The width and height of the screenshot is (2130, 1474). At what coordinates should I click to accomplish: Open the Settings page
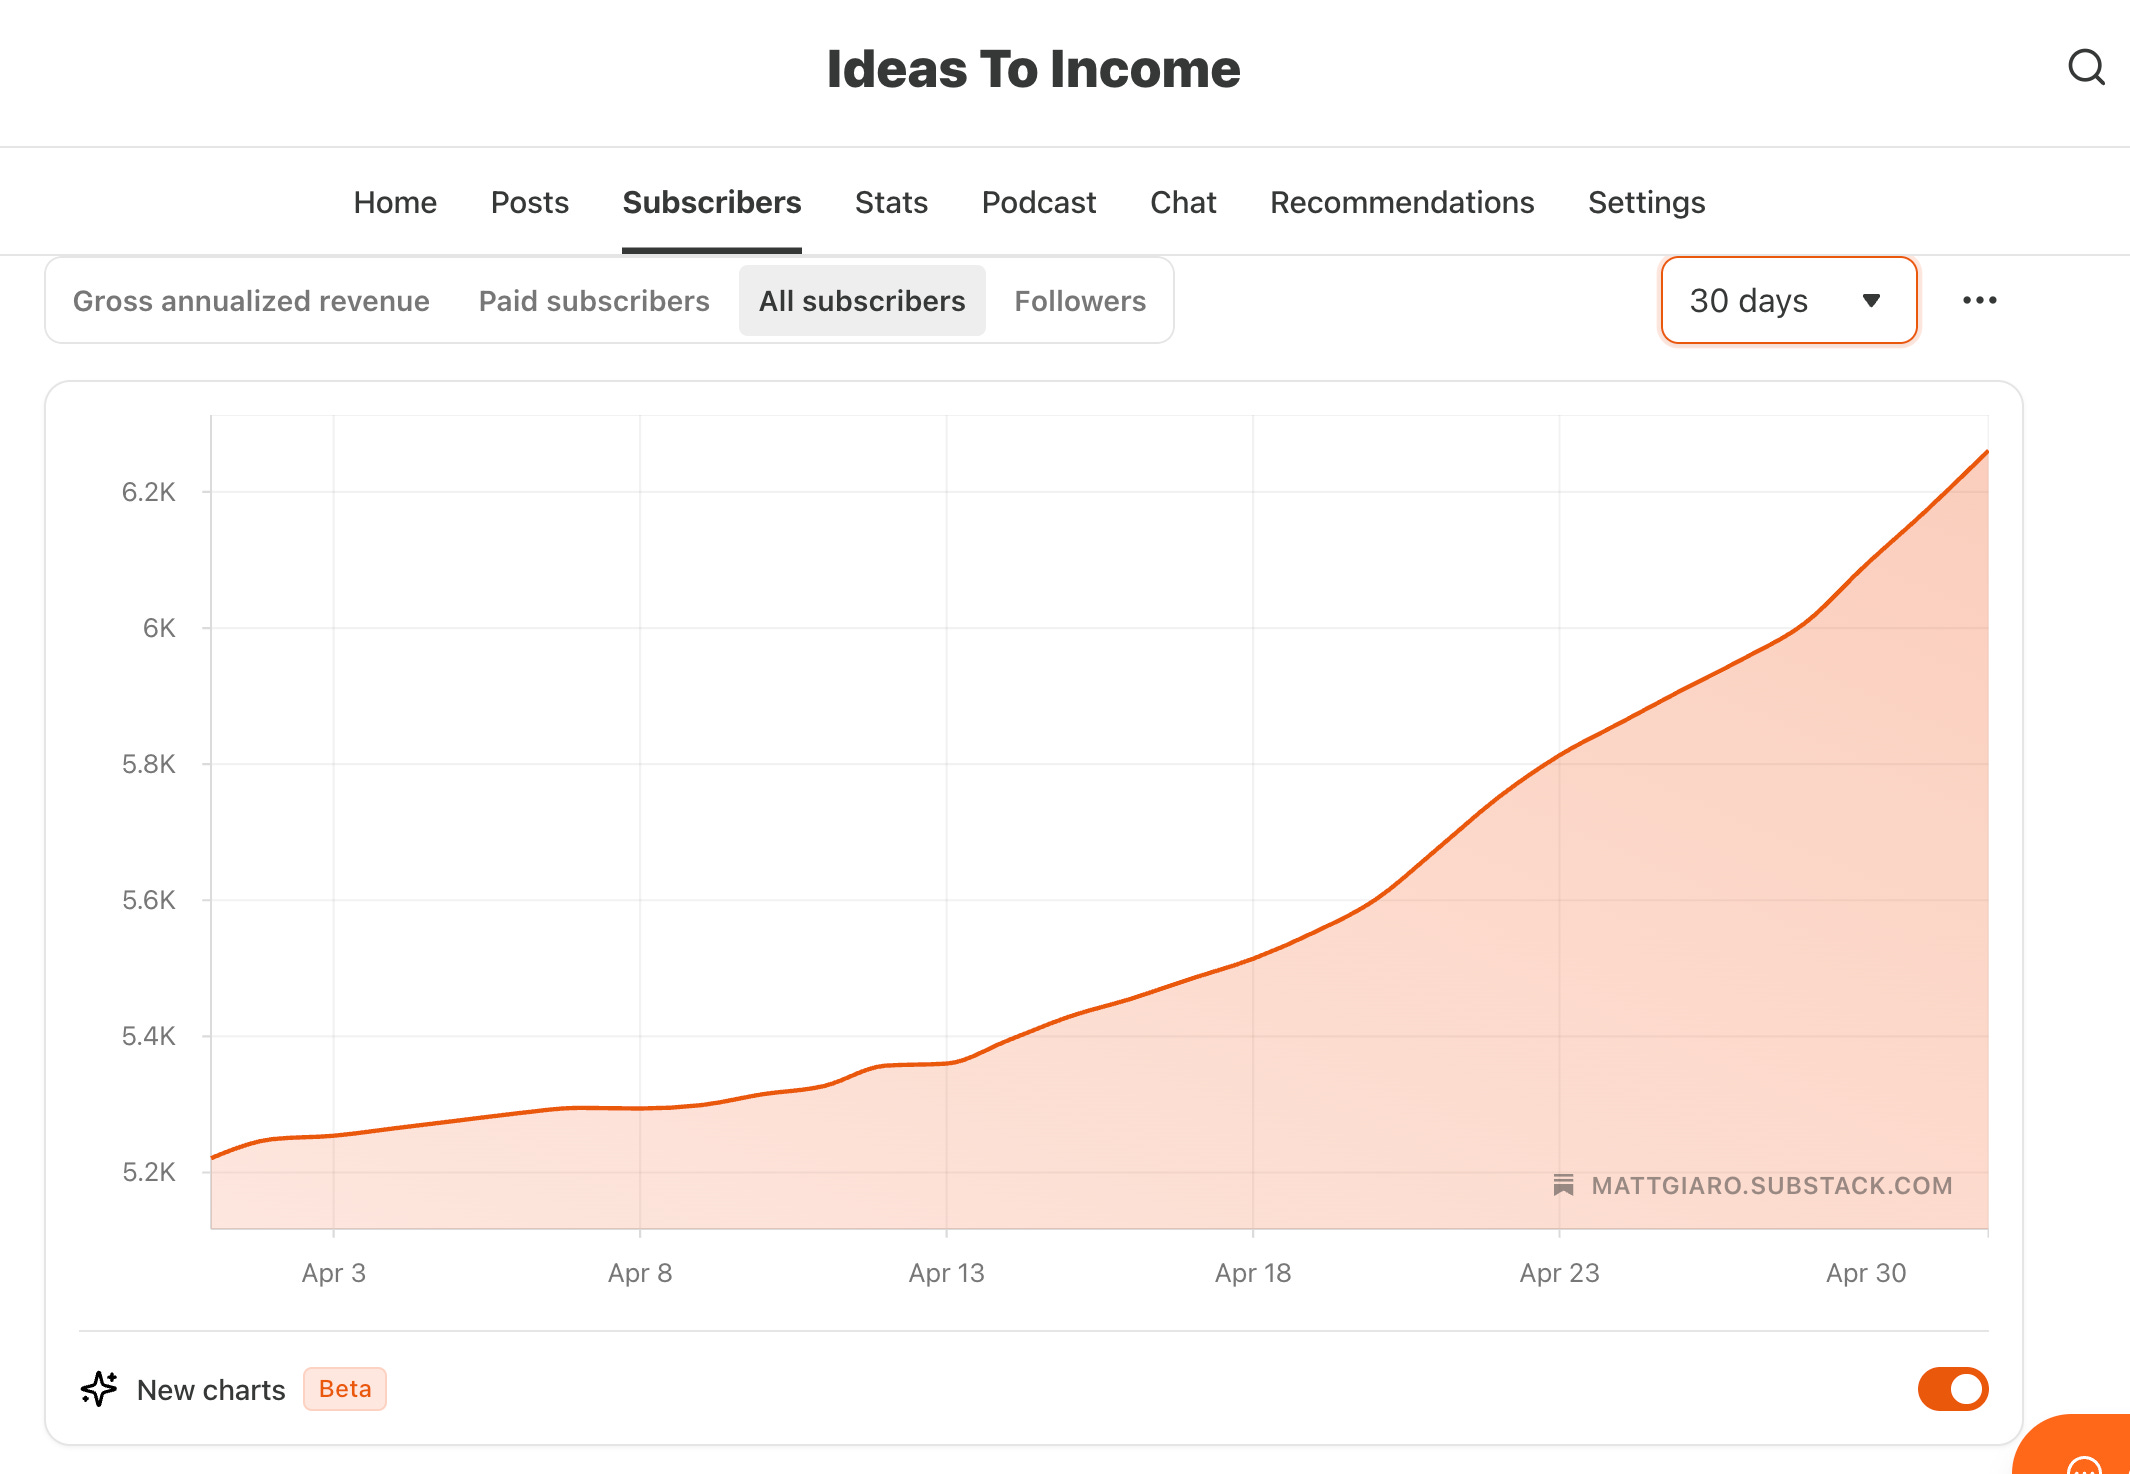(1646, 202)
